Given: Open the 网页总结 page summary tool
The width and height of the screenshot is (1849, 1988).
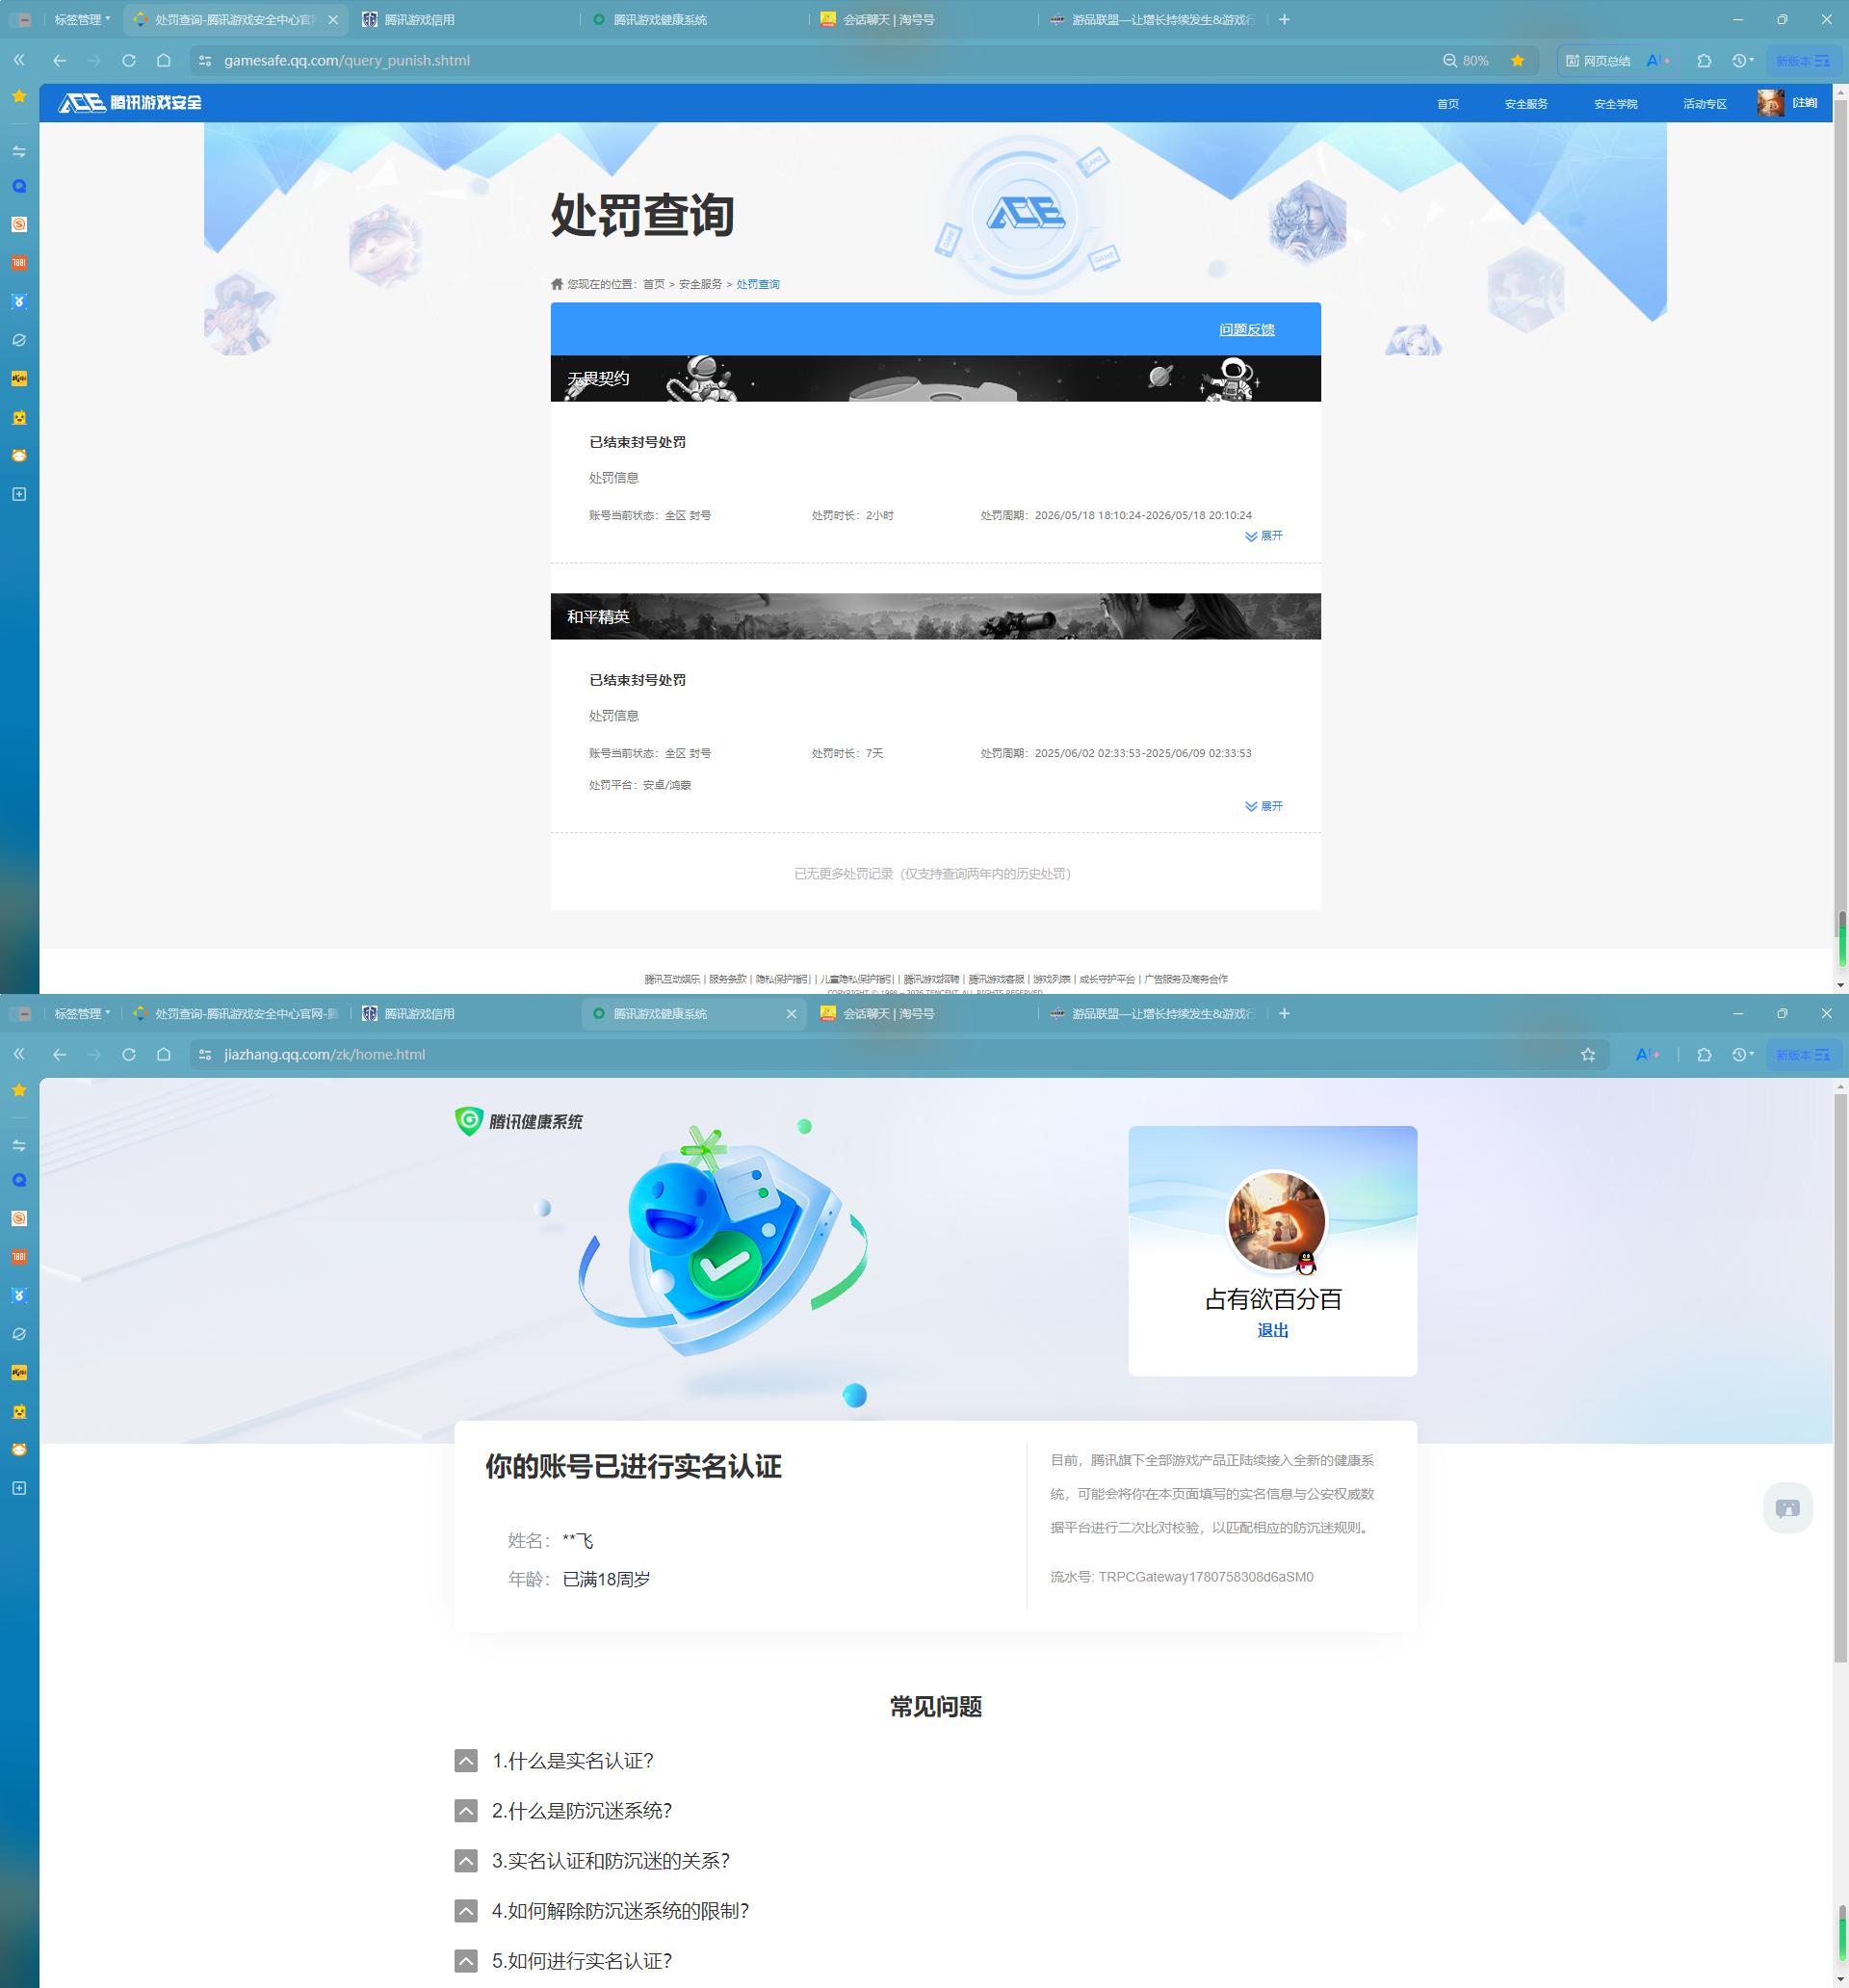Looking at the screenshot, I should [1598, 61].
